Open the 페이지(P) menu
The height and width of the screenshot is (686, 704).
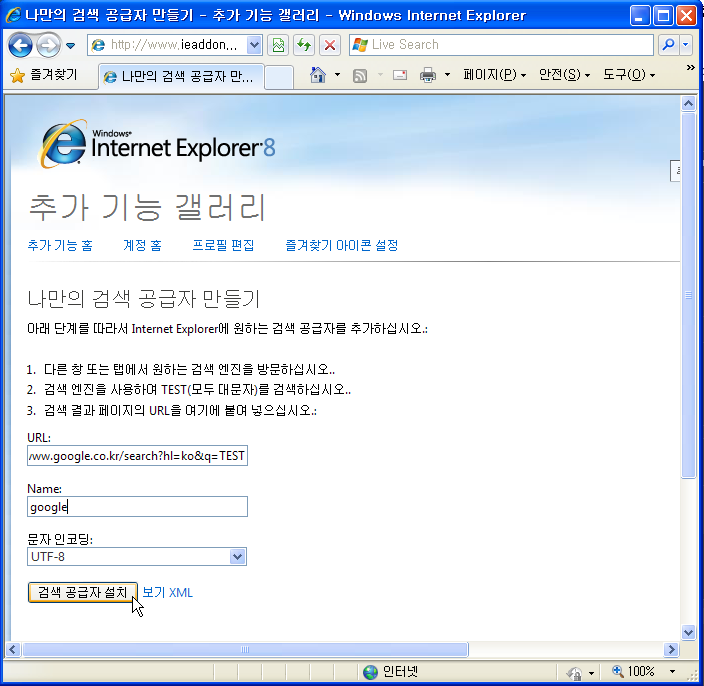(494, 75)
